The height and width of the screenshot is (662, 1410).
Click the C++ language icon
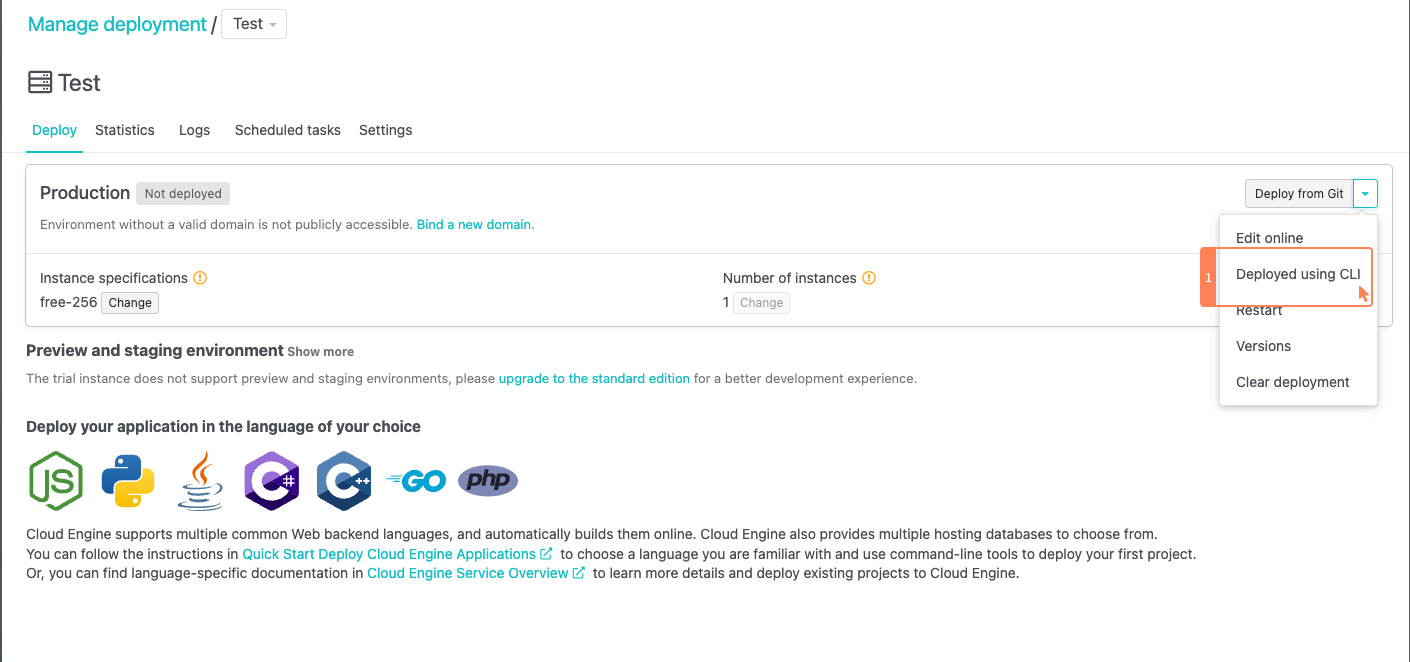(x=344, y=481)
